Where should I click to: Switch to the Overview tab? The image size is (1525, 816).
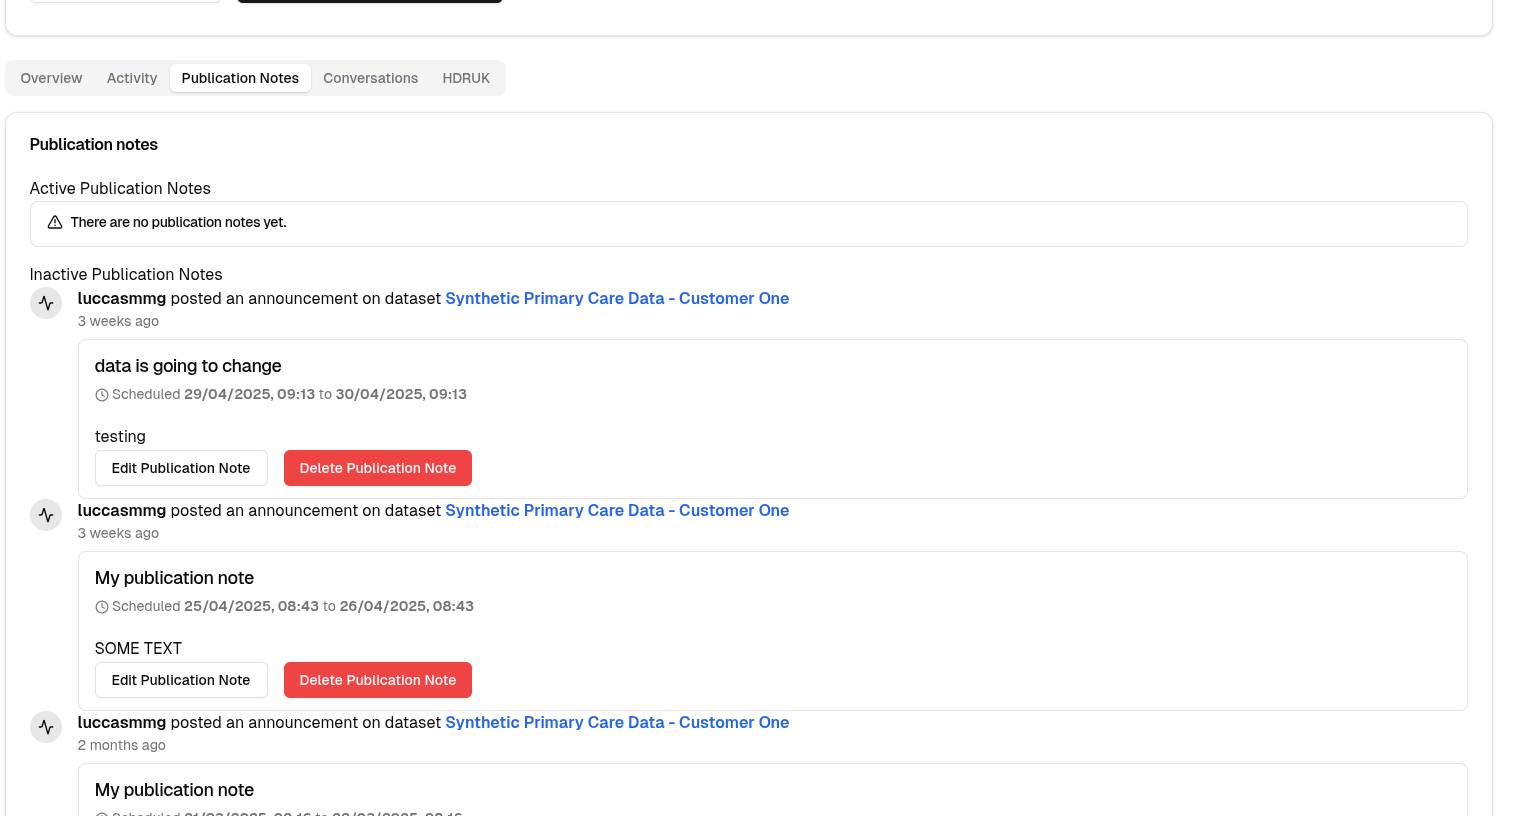tap(51, 78)
